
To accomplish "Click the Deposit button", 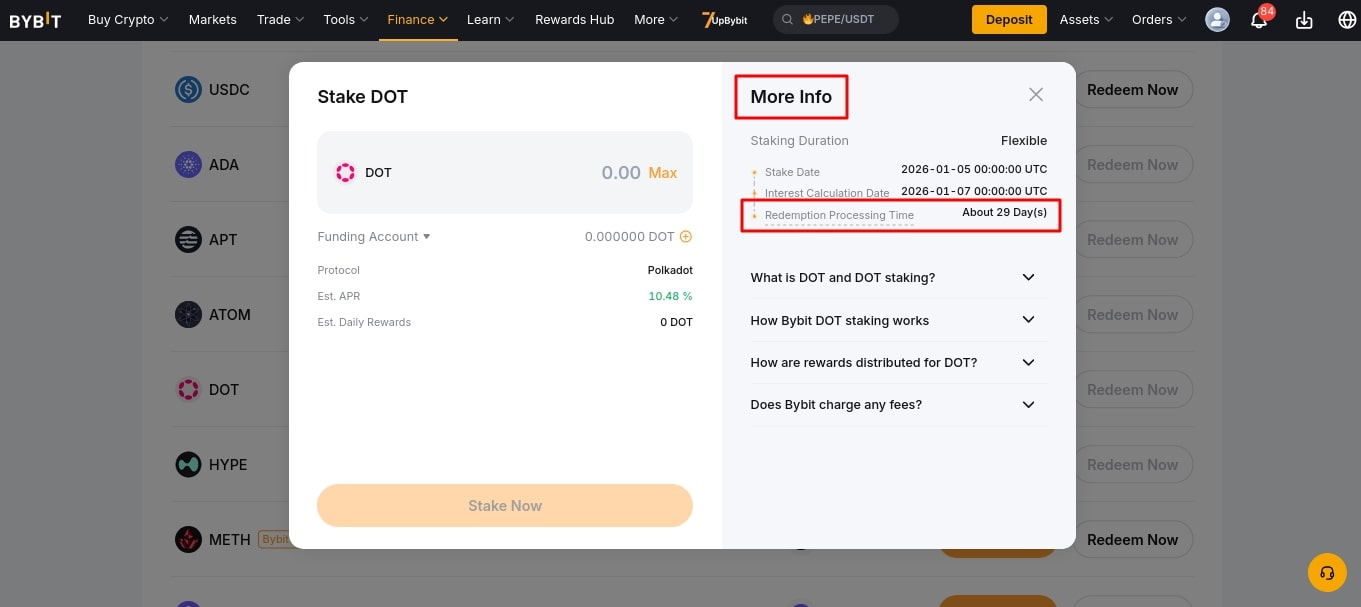I will point(1009,19).
